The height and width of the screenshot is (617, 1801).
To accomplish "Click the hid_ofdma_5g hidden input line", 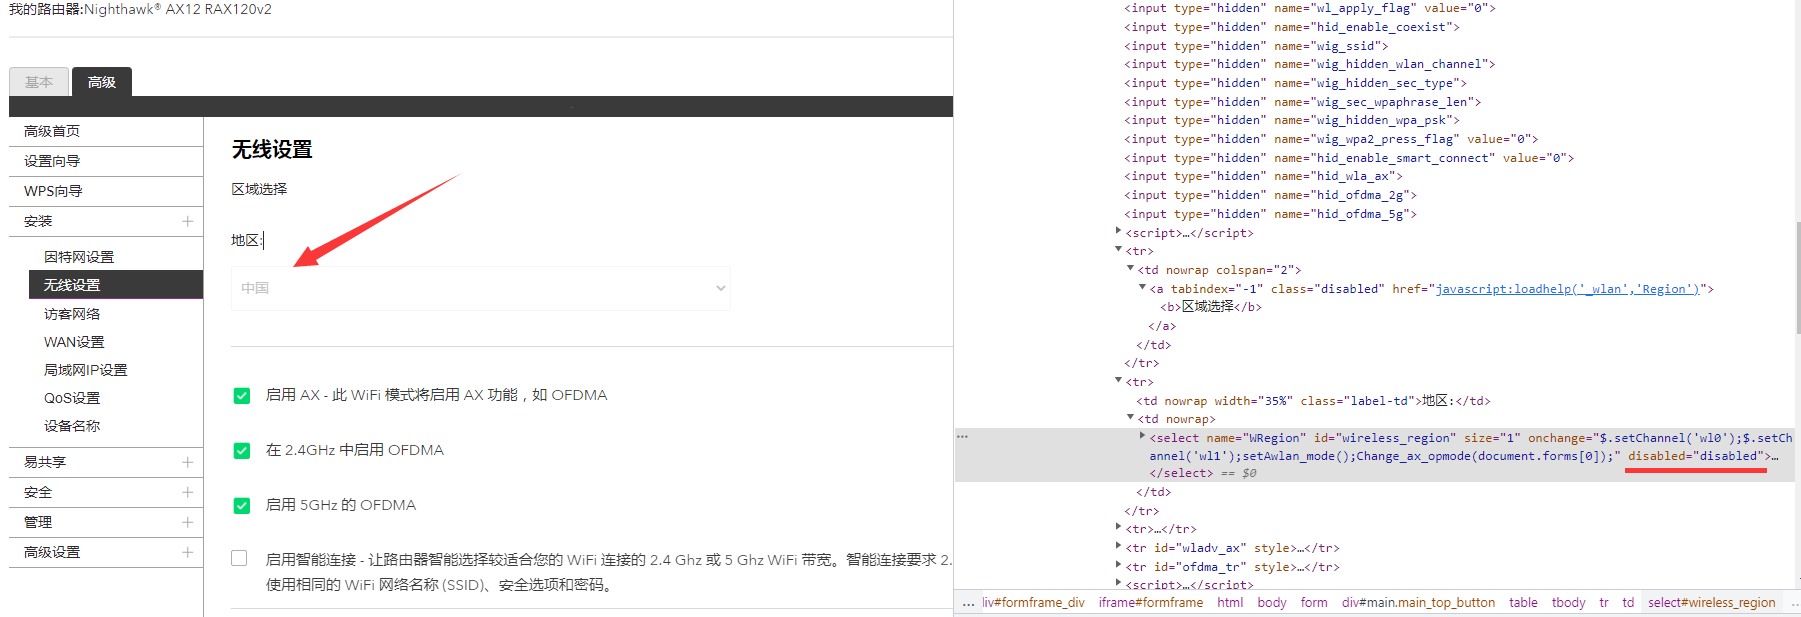I will pyautogui.click(x=1270, y=214).
